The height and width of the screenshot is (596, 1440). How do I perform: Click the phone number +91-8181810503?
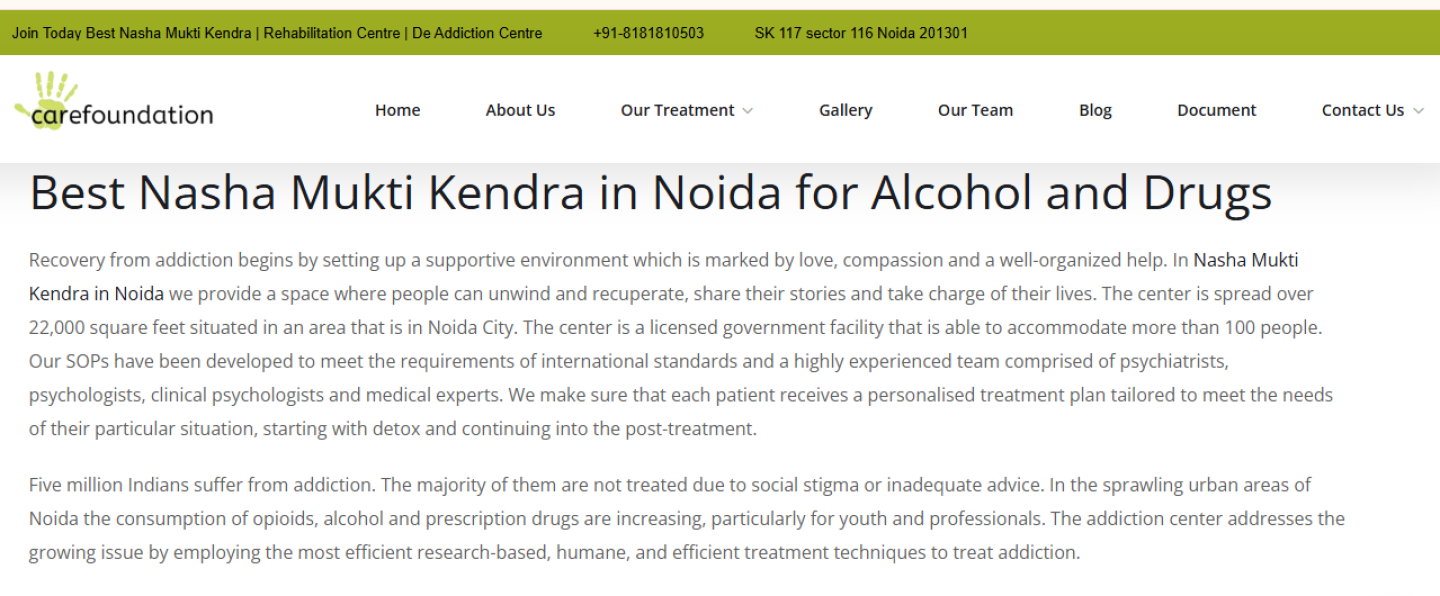pyautogui.click(x=648, y=33)
